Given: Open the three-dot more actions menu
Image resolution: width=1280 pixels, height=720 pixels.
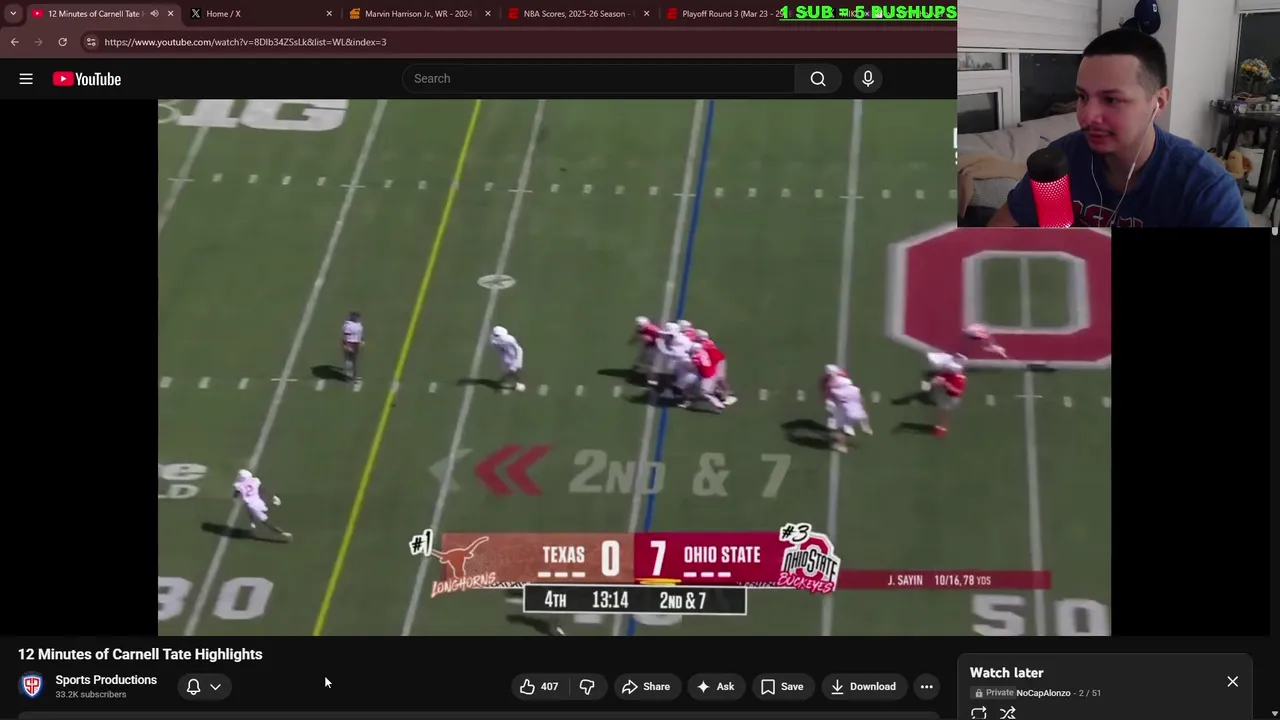Looking at the screenshot, I should click(927, 687).
